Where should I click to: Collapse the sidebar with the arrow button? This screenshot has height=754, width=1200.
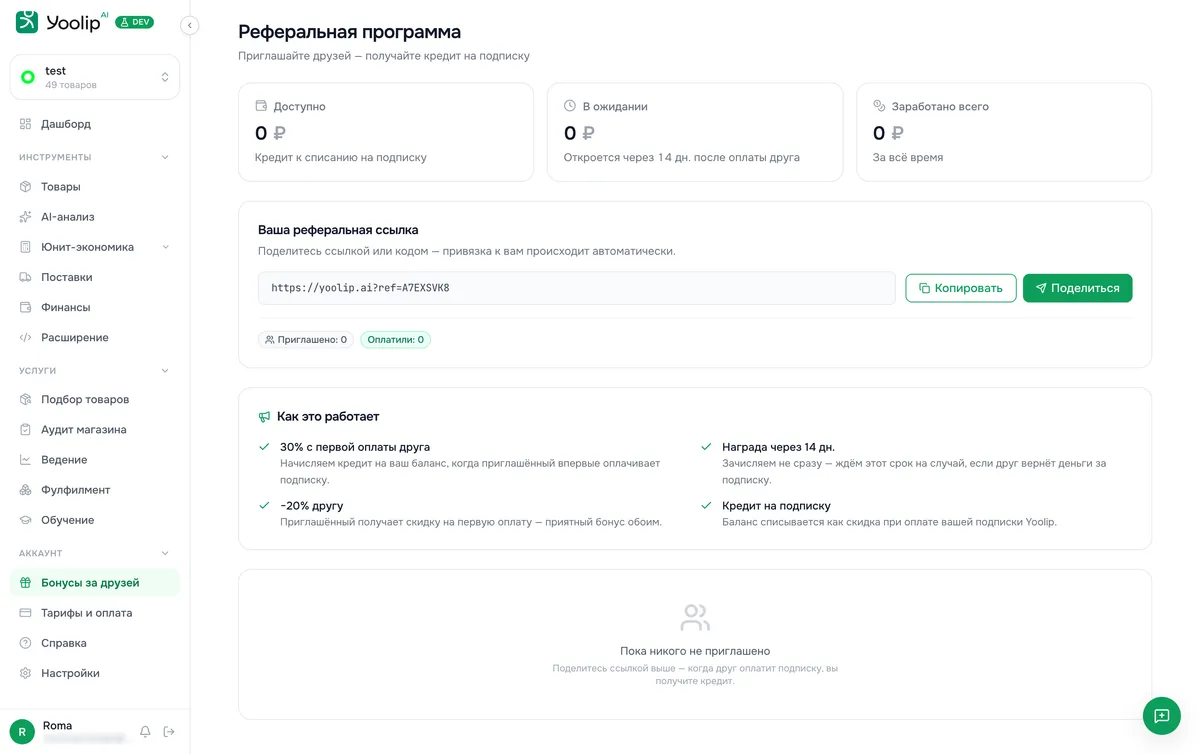189,25
